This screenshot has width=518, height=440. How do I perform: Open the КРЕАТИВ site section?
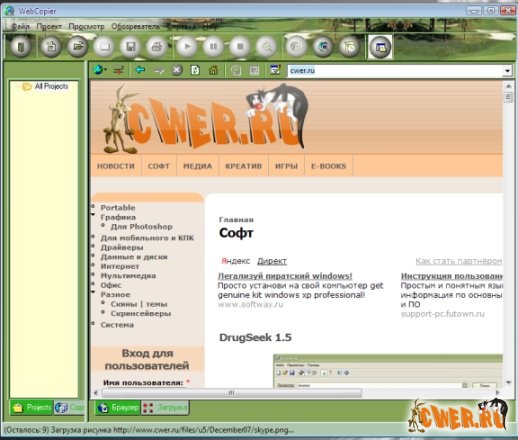tap(244, 166)
